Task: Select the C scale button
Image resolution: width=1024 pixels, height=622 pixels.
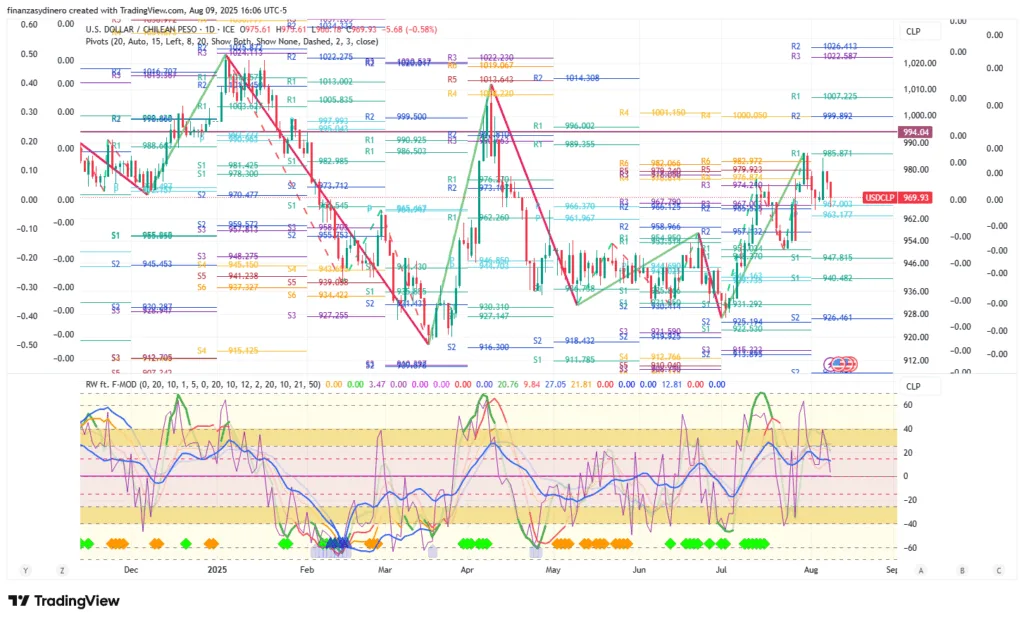Action: pyautogui.click(x=999, y=570)
